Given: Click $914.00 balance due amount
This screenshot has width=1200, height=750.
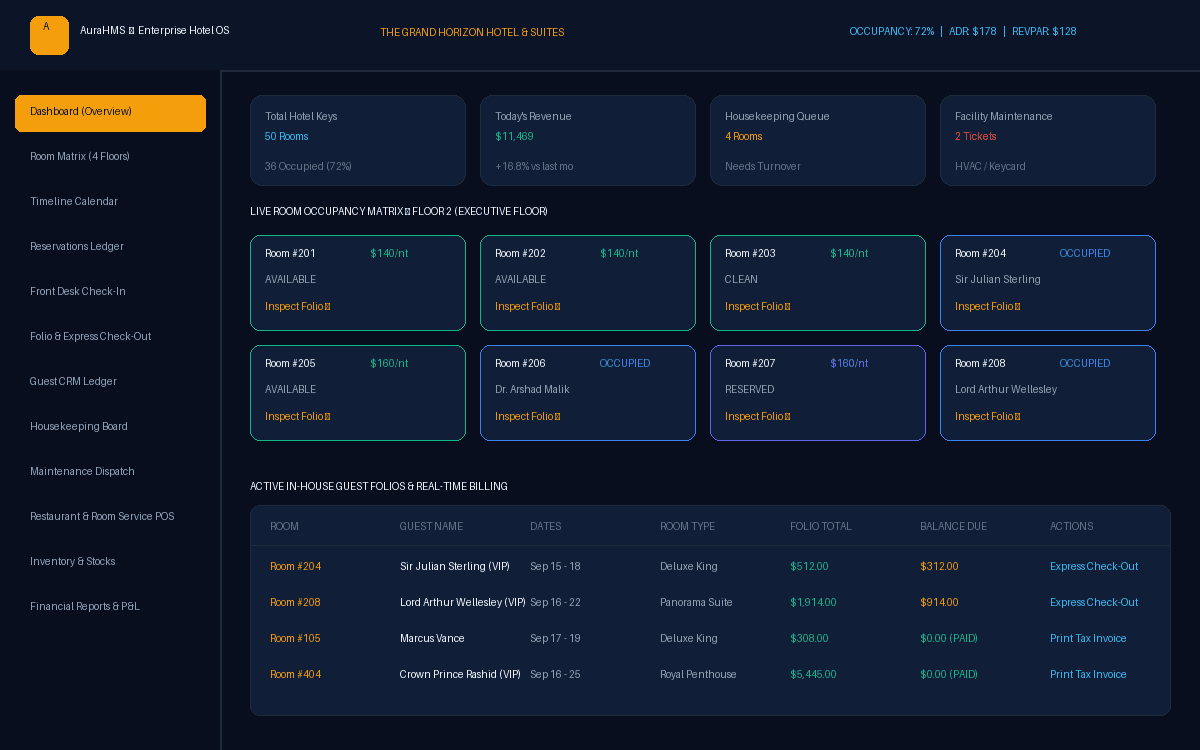Looking at the screenshot, I should tap(939, 603).
